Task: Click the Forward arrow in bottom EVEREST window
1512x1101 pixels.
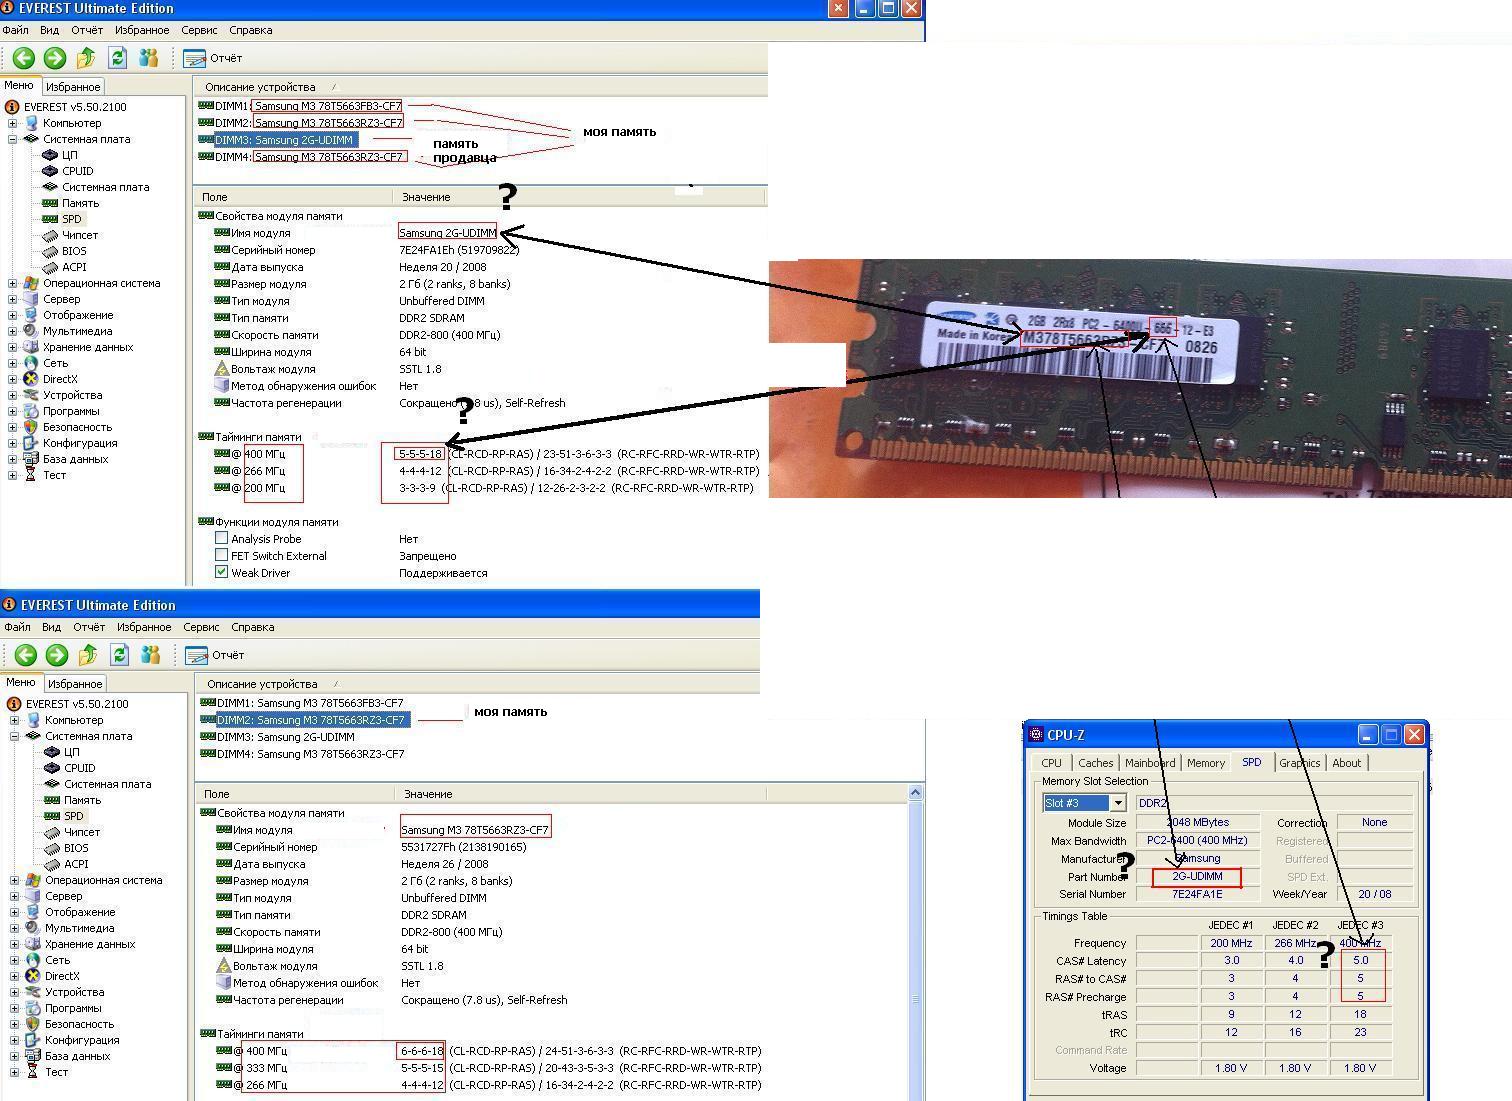Action: point(57,655)
